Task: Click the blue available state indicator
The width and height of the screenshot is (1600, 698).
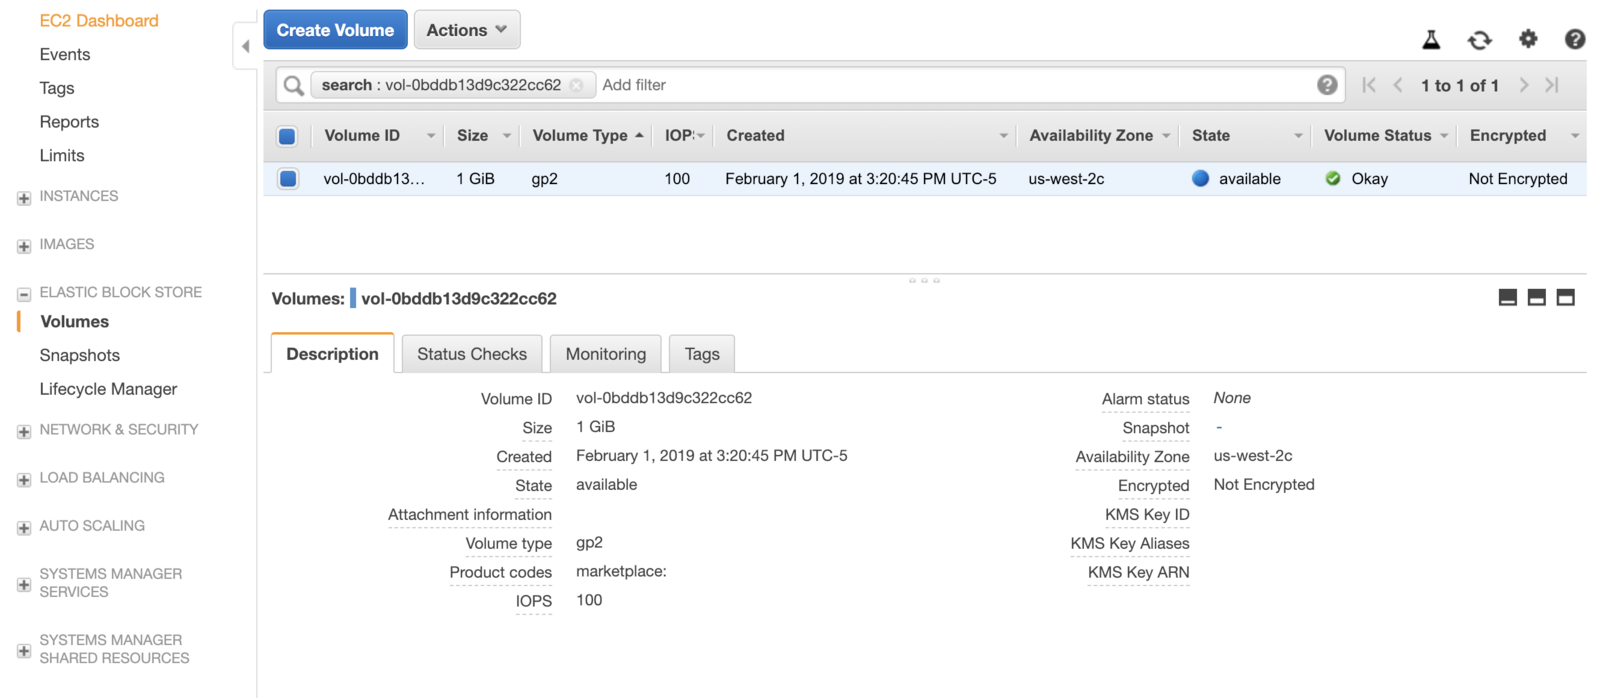Action: pos(1200,178)
